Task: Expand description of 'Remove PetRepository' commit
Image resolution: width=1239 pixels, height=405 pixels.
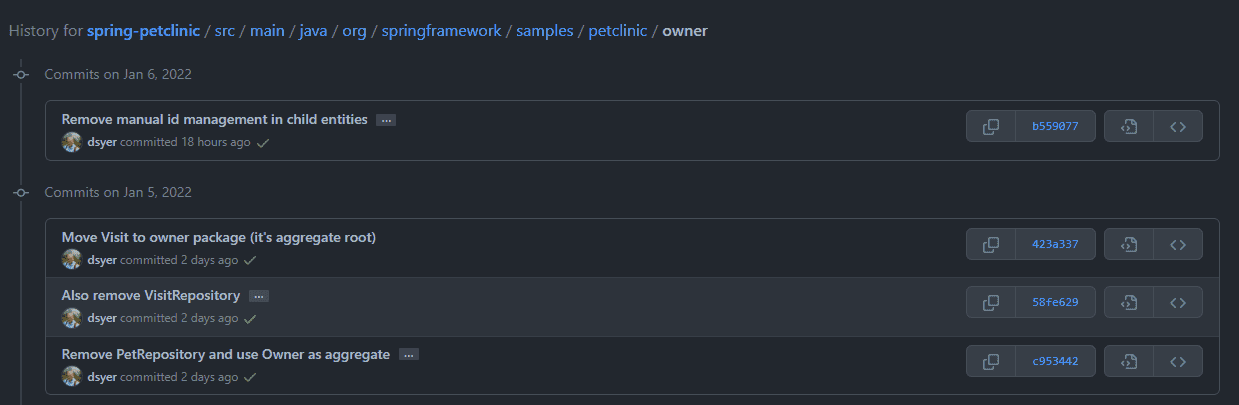Action: pos(408,354)
